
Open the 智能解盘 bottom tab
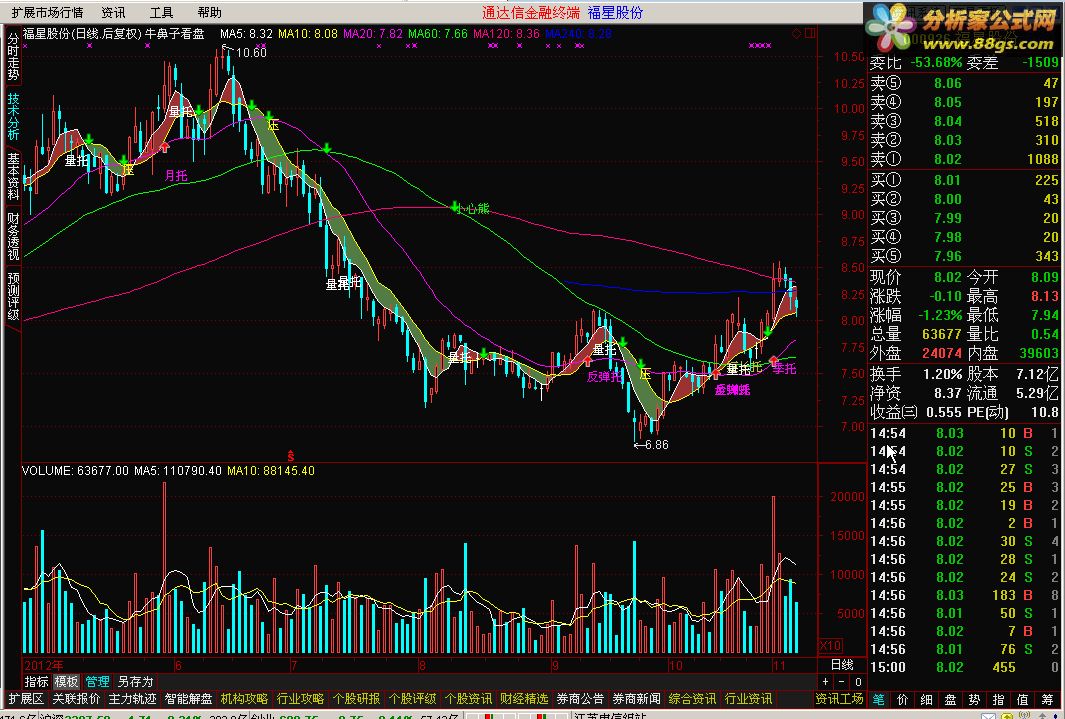click(188, 699)
